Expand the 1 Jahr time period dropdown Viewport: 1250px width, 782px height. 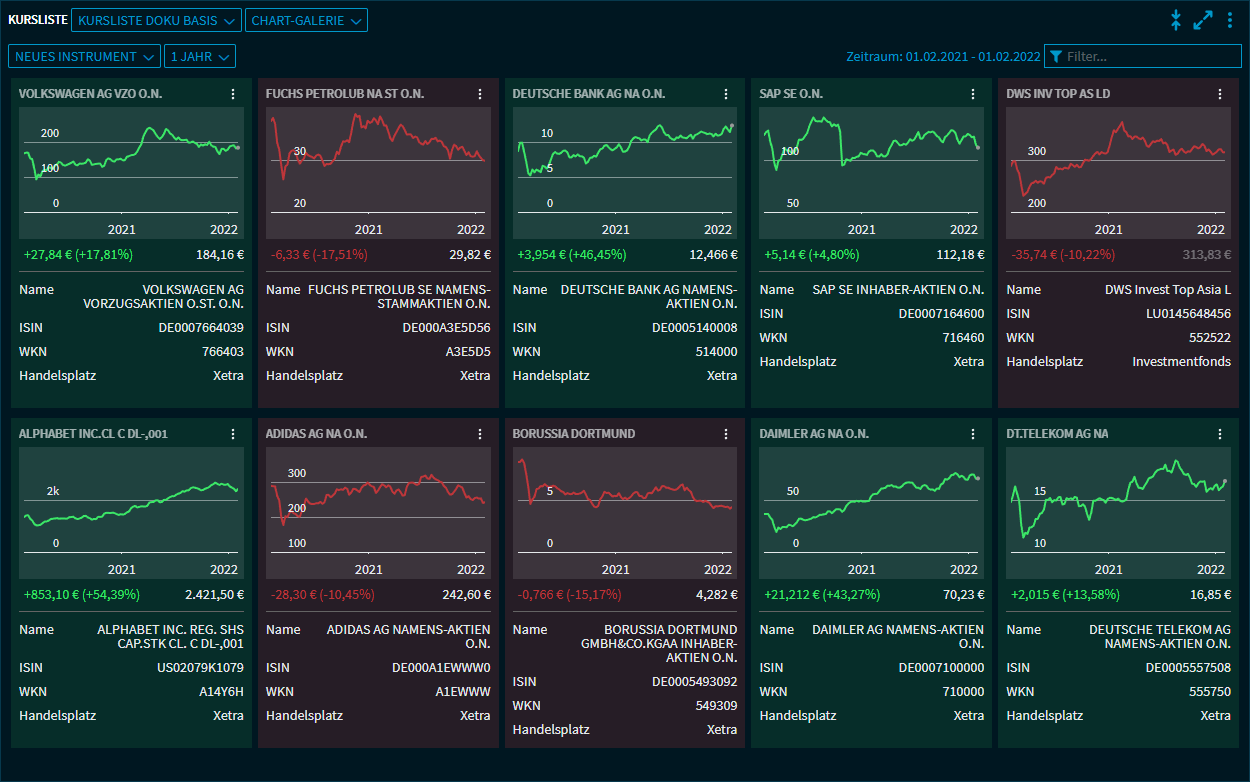tap(200, 57)
